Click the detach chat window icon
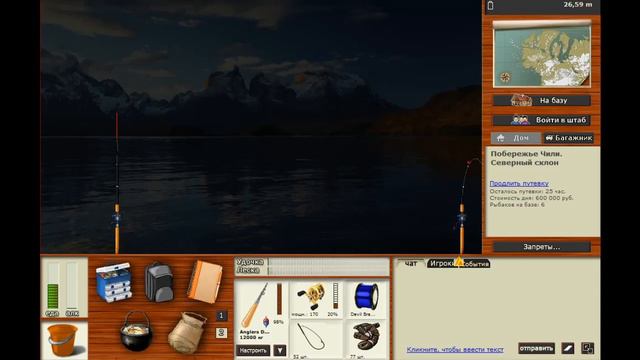This screenshot has height=360, width=640. pos(588,348)
